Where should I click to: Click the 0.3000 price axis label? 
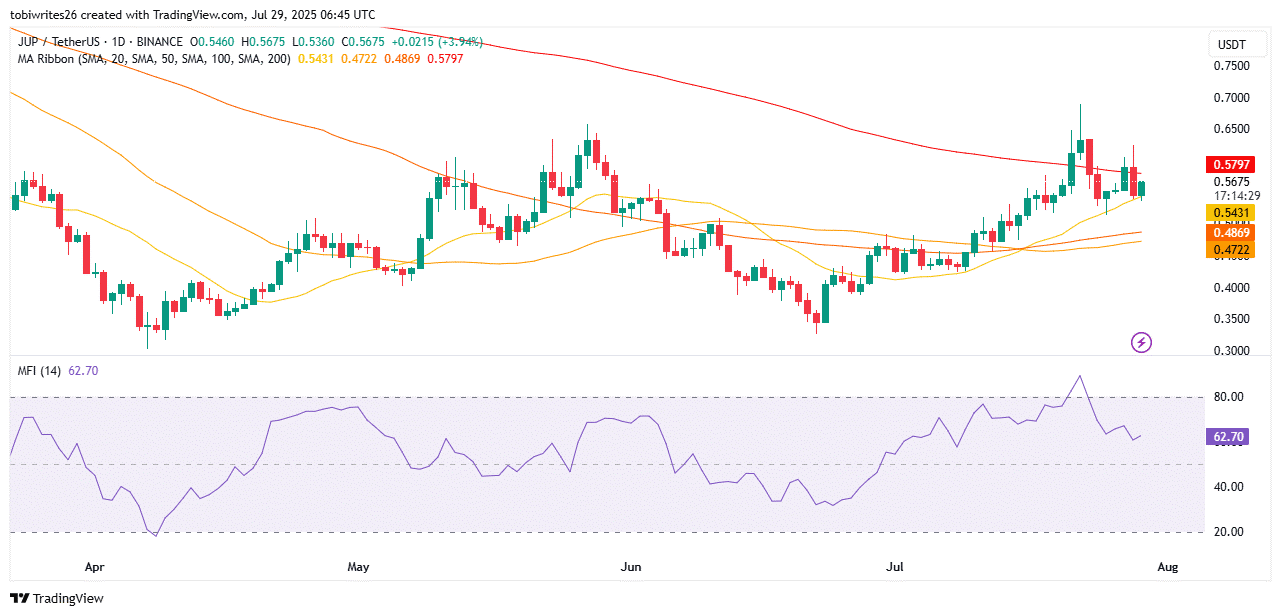point(1232,351)
